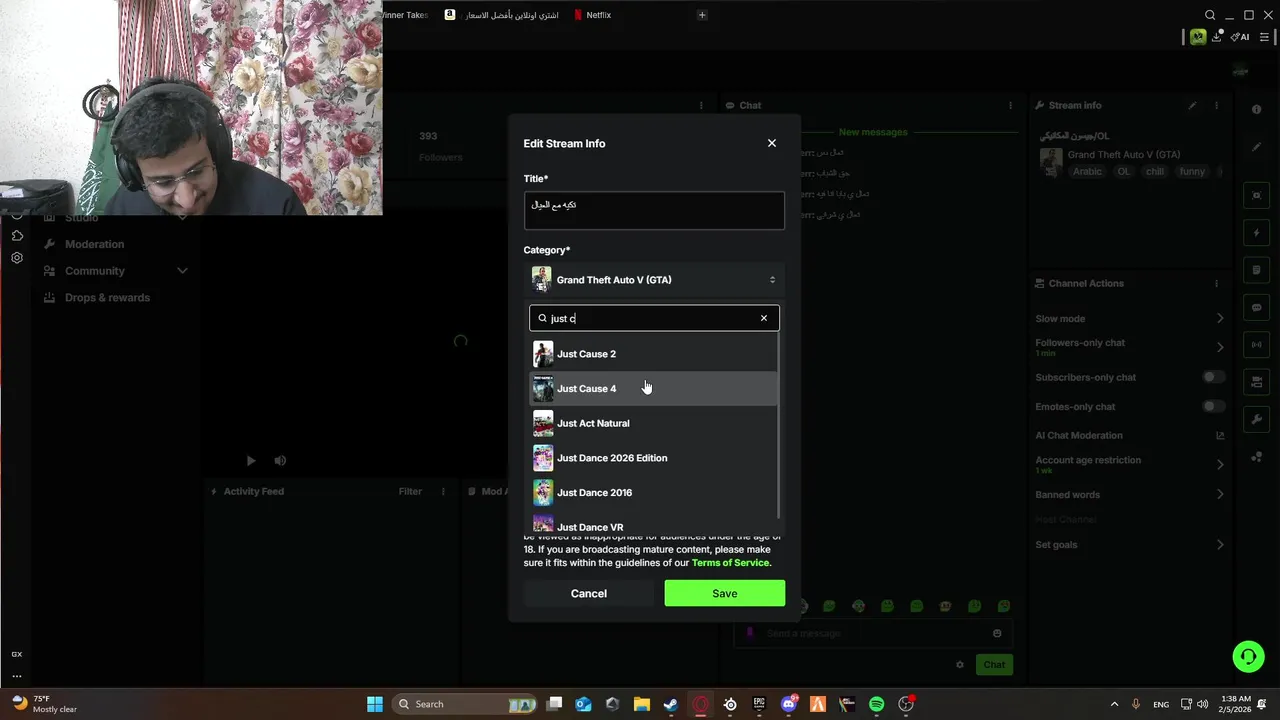Open sidebar settings gear icon
This screenshot has height=720, width=1280.
[17, 258]
